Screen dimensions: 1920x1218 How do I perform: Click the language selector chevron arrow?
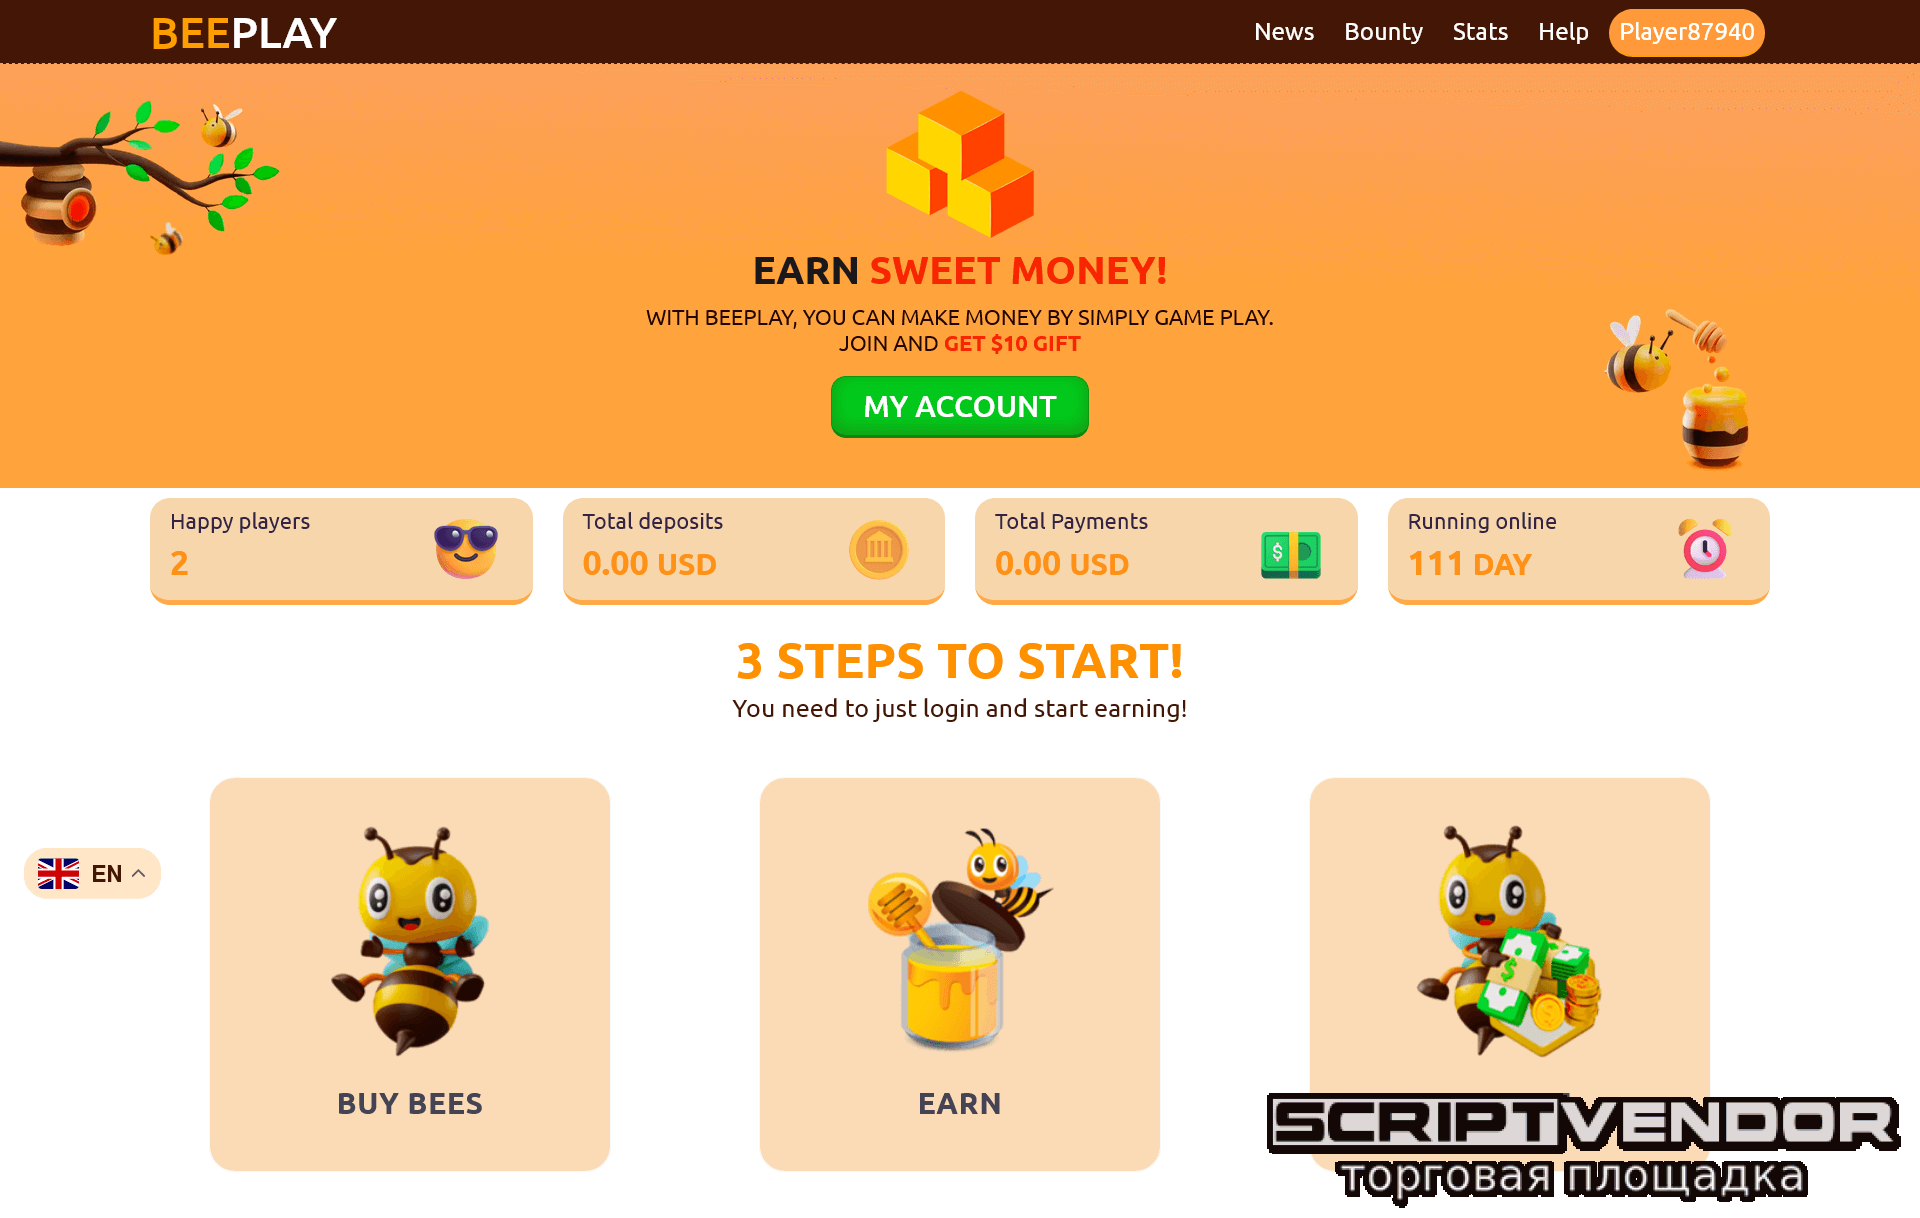point(139,873)
